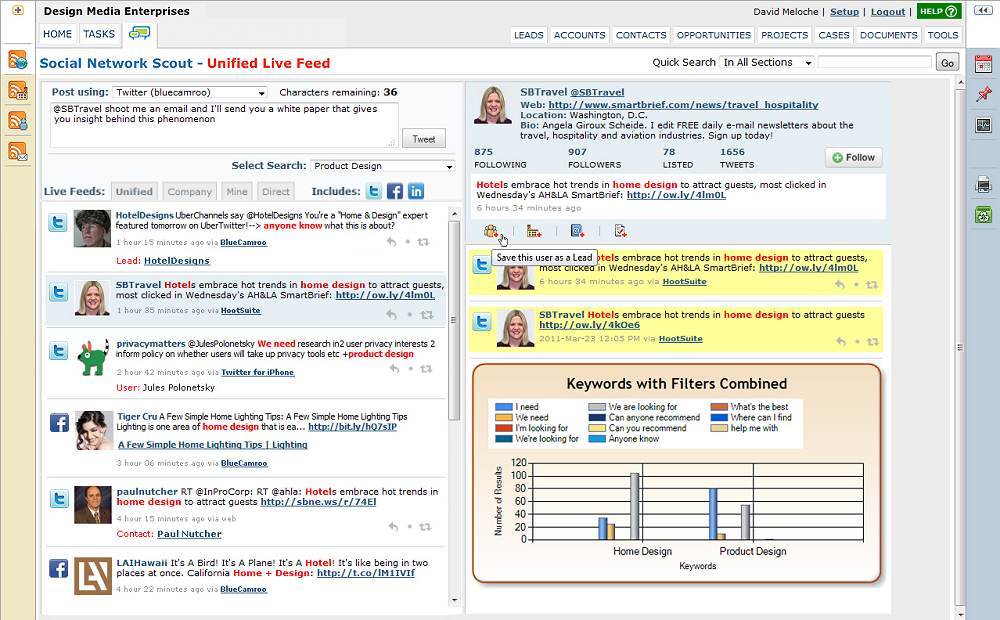Click the red pushpin icon
Image resolution: width=1000 pixels, height=620 pixels.
pos(983,94)
